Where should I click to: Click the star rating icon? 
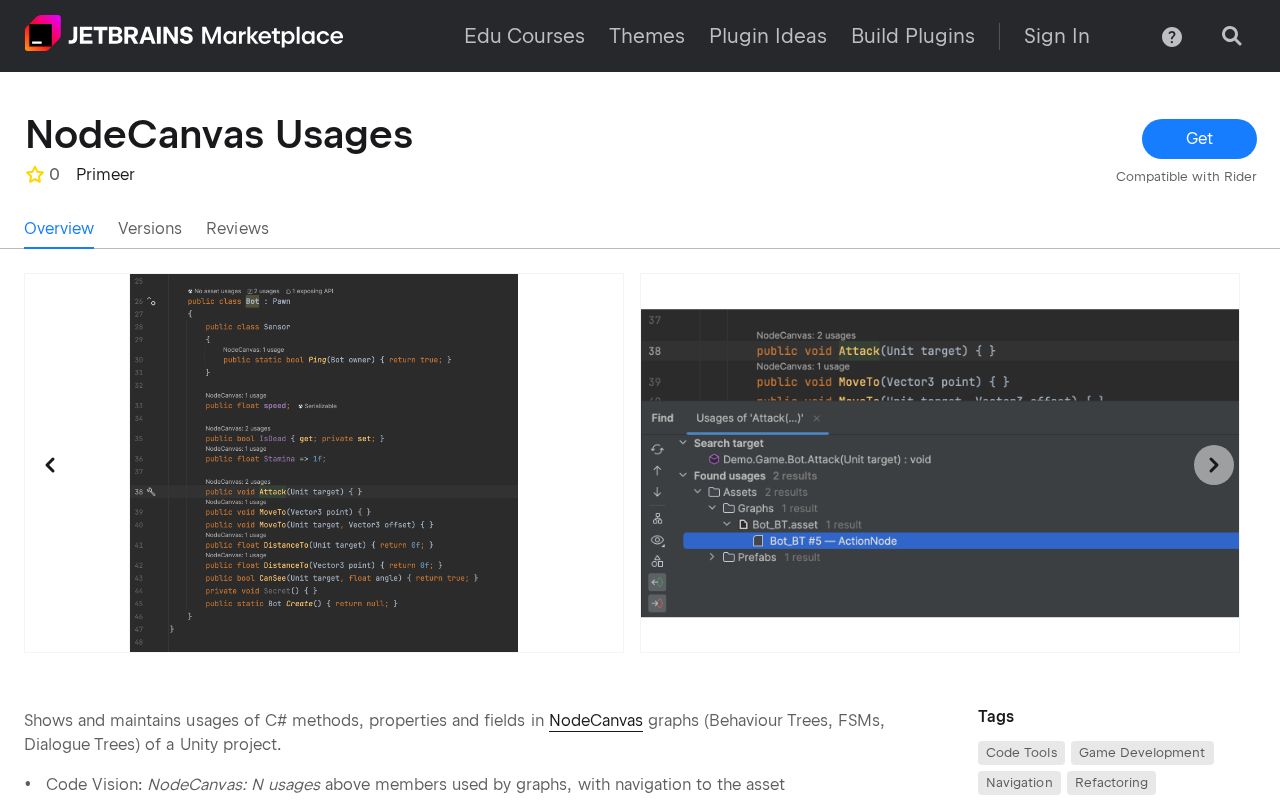click(35, 174)
